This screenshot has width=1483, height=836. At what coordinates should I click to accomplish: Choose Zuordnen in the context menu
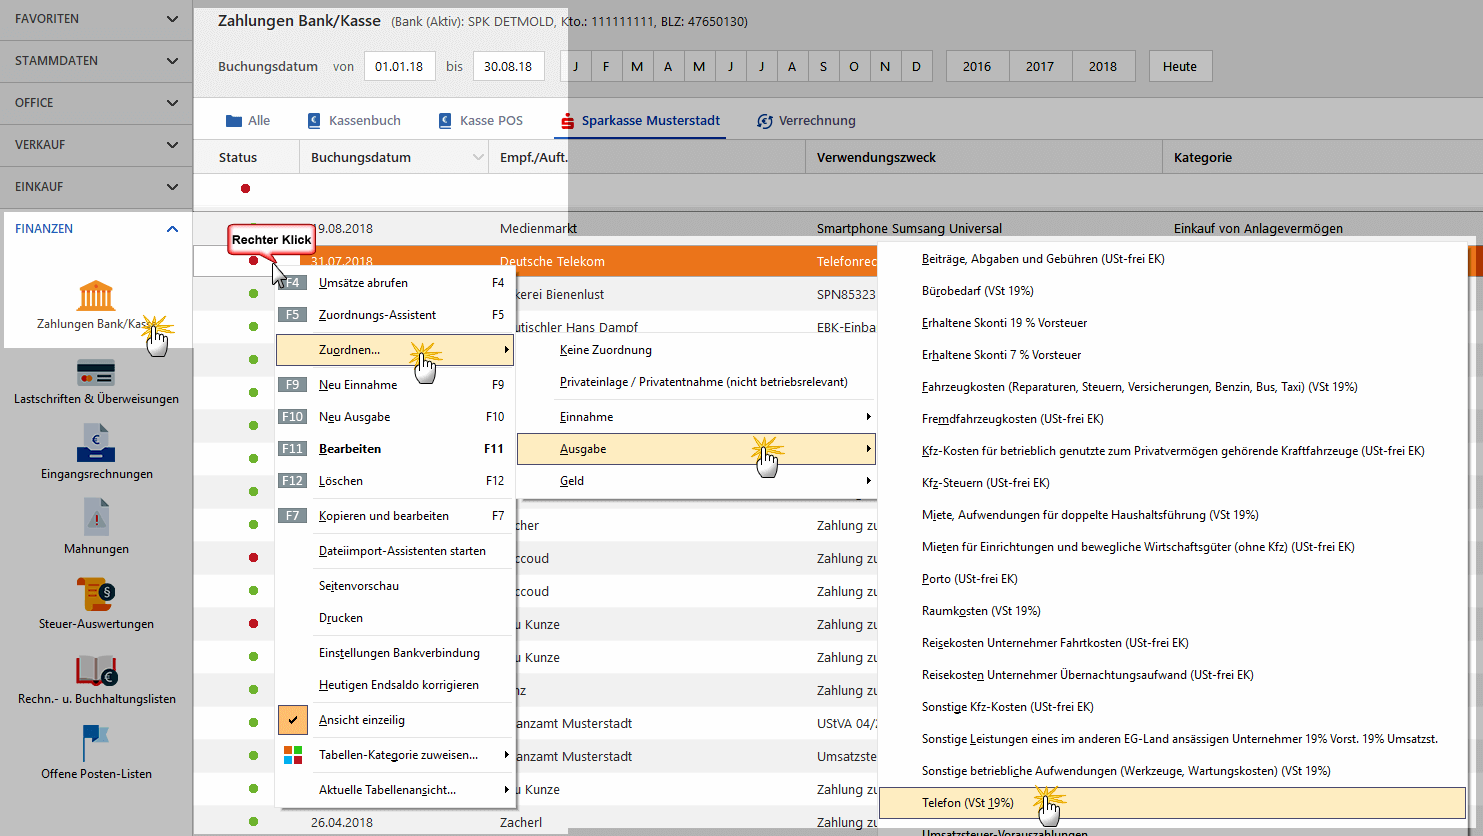click(x=395, y=350)
